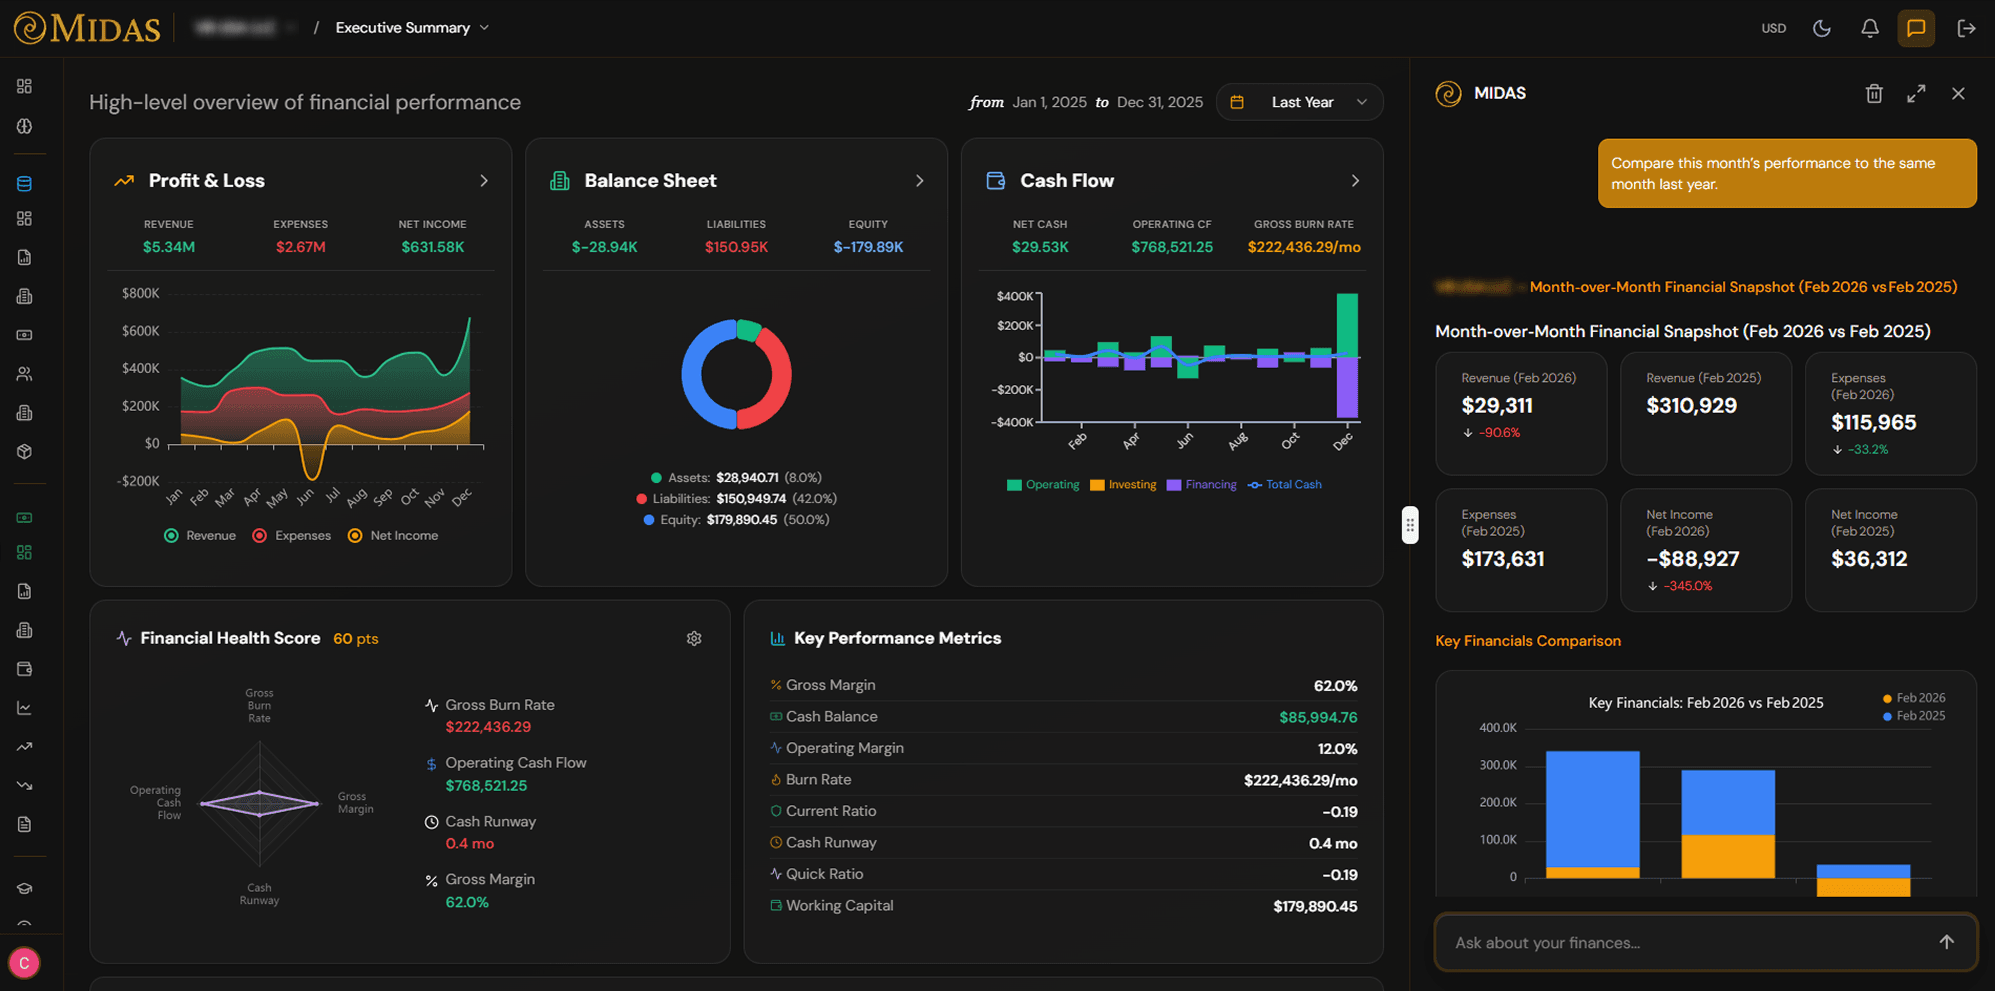Open Cash Flow details via its chevron
This screenshot has width=1995, height=991.
point(1356,181)
